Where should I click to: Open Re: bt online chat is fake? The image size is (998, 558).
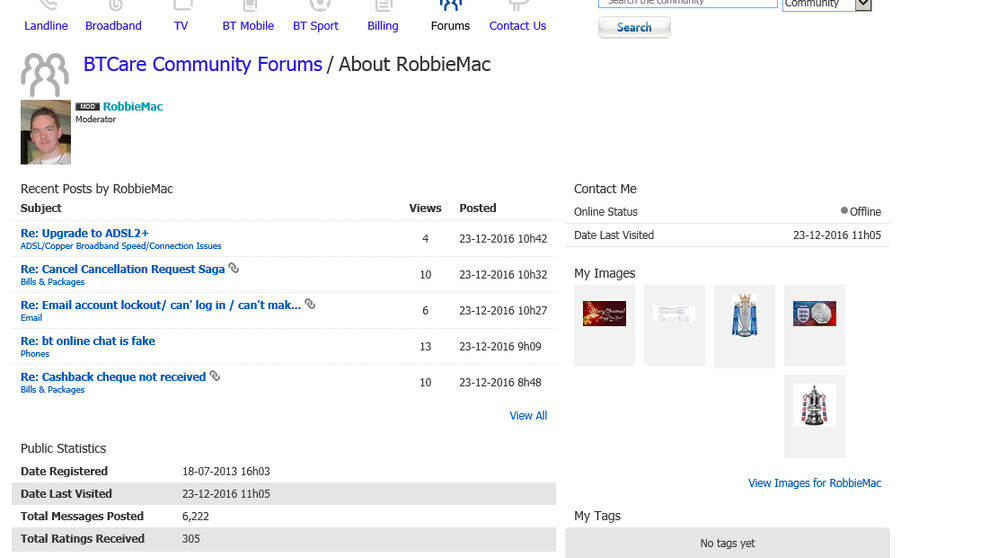88,341
